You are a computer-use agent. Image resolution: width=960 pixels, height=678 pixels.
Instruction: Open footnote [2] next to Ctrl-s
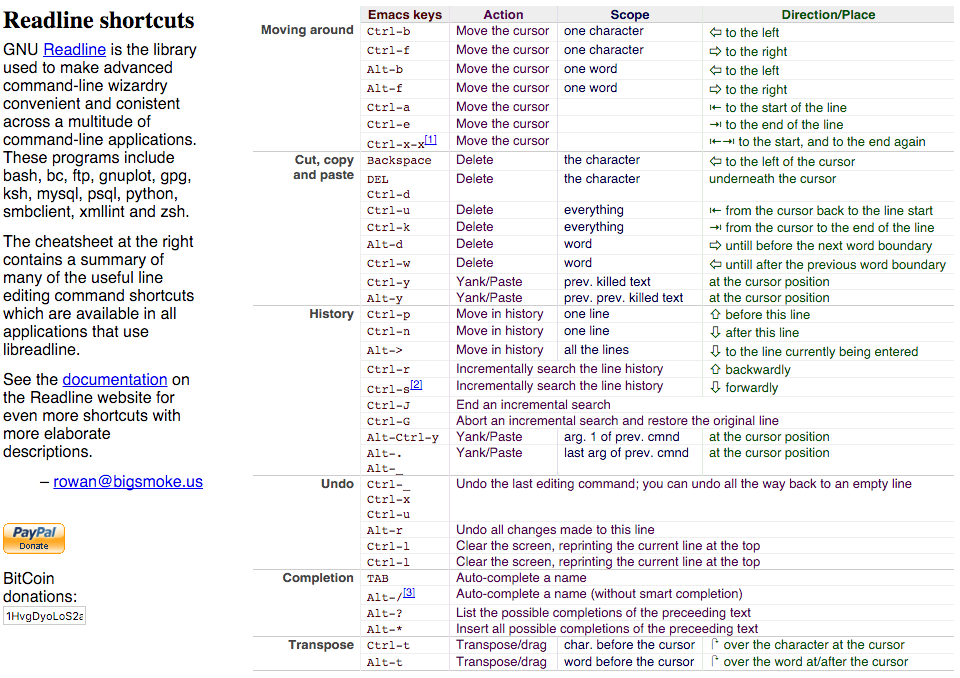pyautogui.click(x=416, y=384)
